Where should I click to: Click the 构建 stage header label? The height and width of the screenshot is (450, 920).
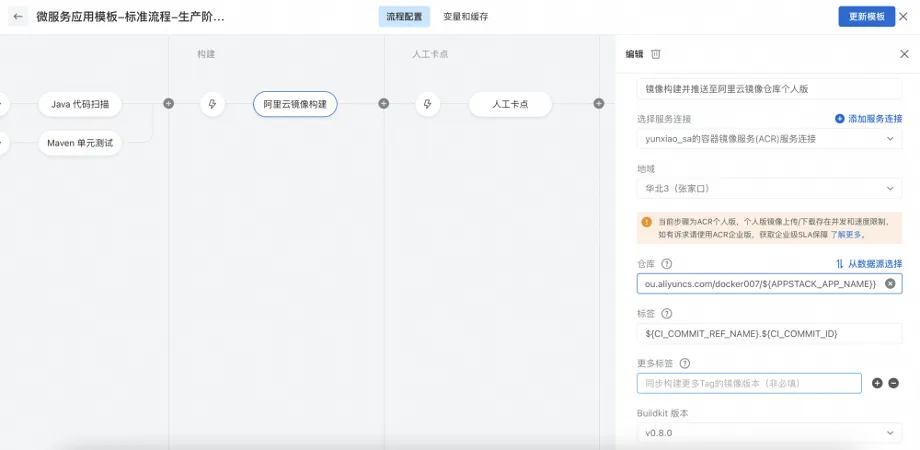coord(206,54)
